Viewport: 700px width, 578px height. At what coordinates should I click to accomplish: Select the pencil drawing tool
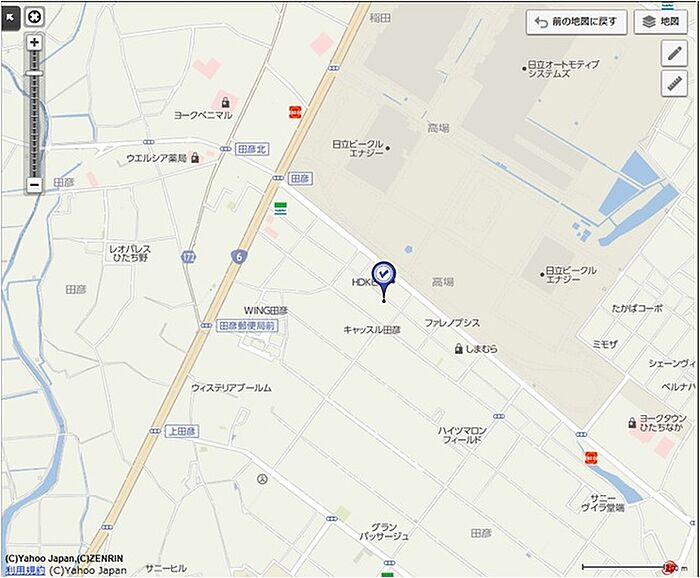[x=674, y=54]
